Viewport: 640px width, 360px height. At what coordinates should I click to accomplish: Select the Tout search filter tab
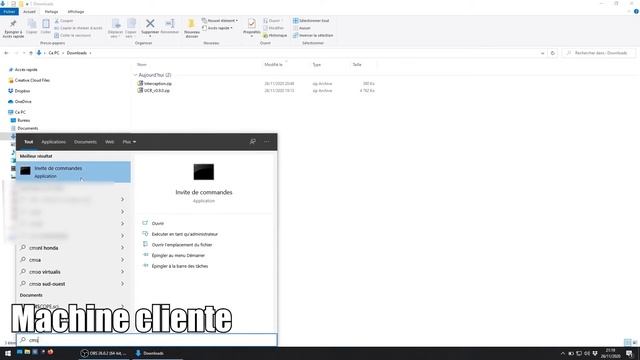click(x=29, y=142)
